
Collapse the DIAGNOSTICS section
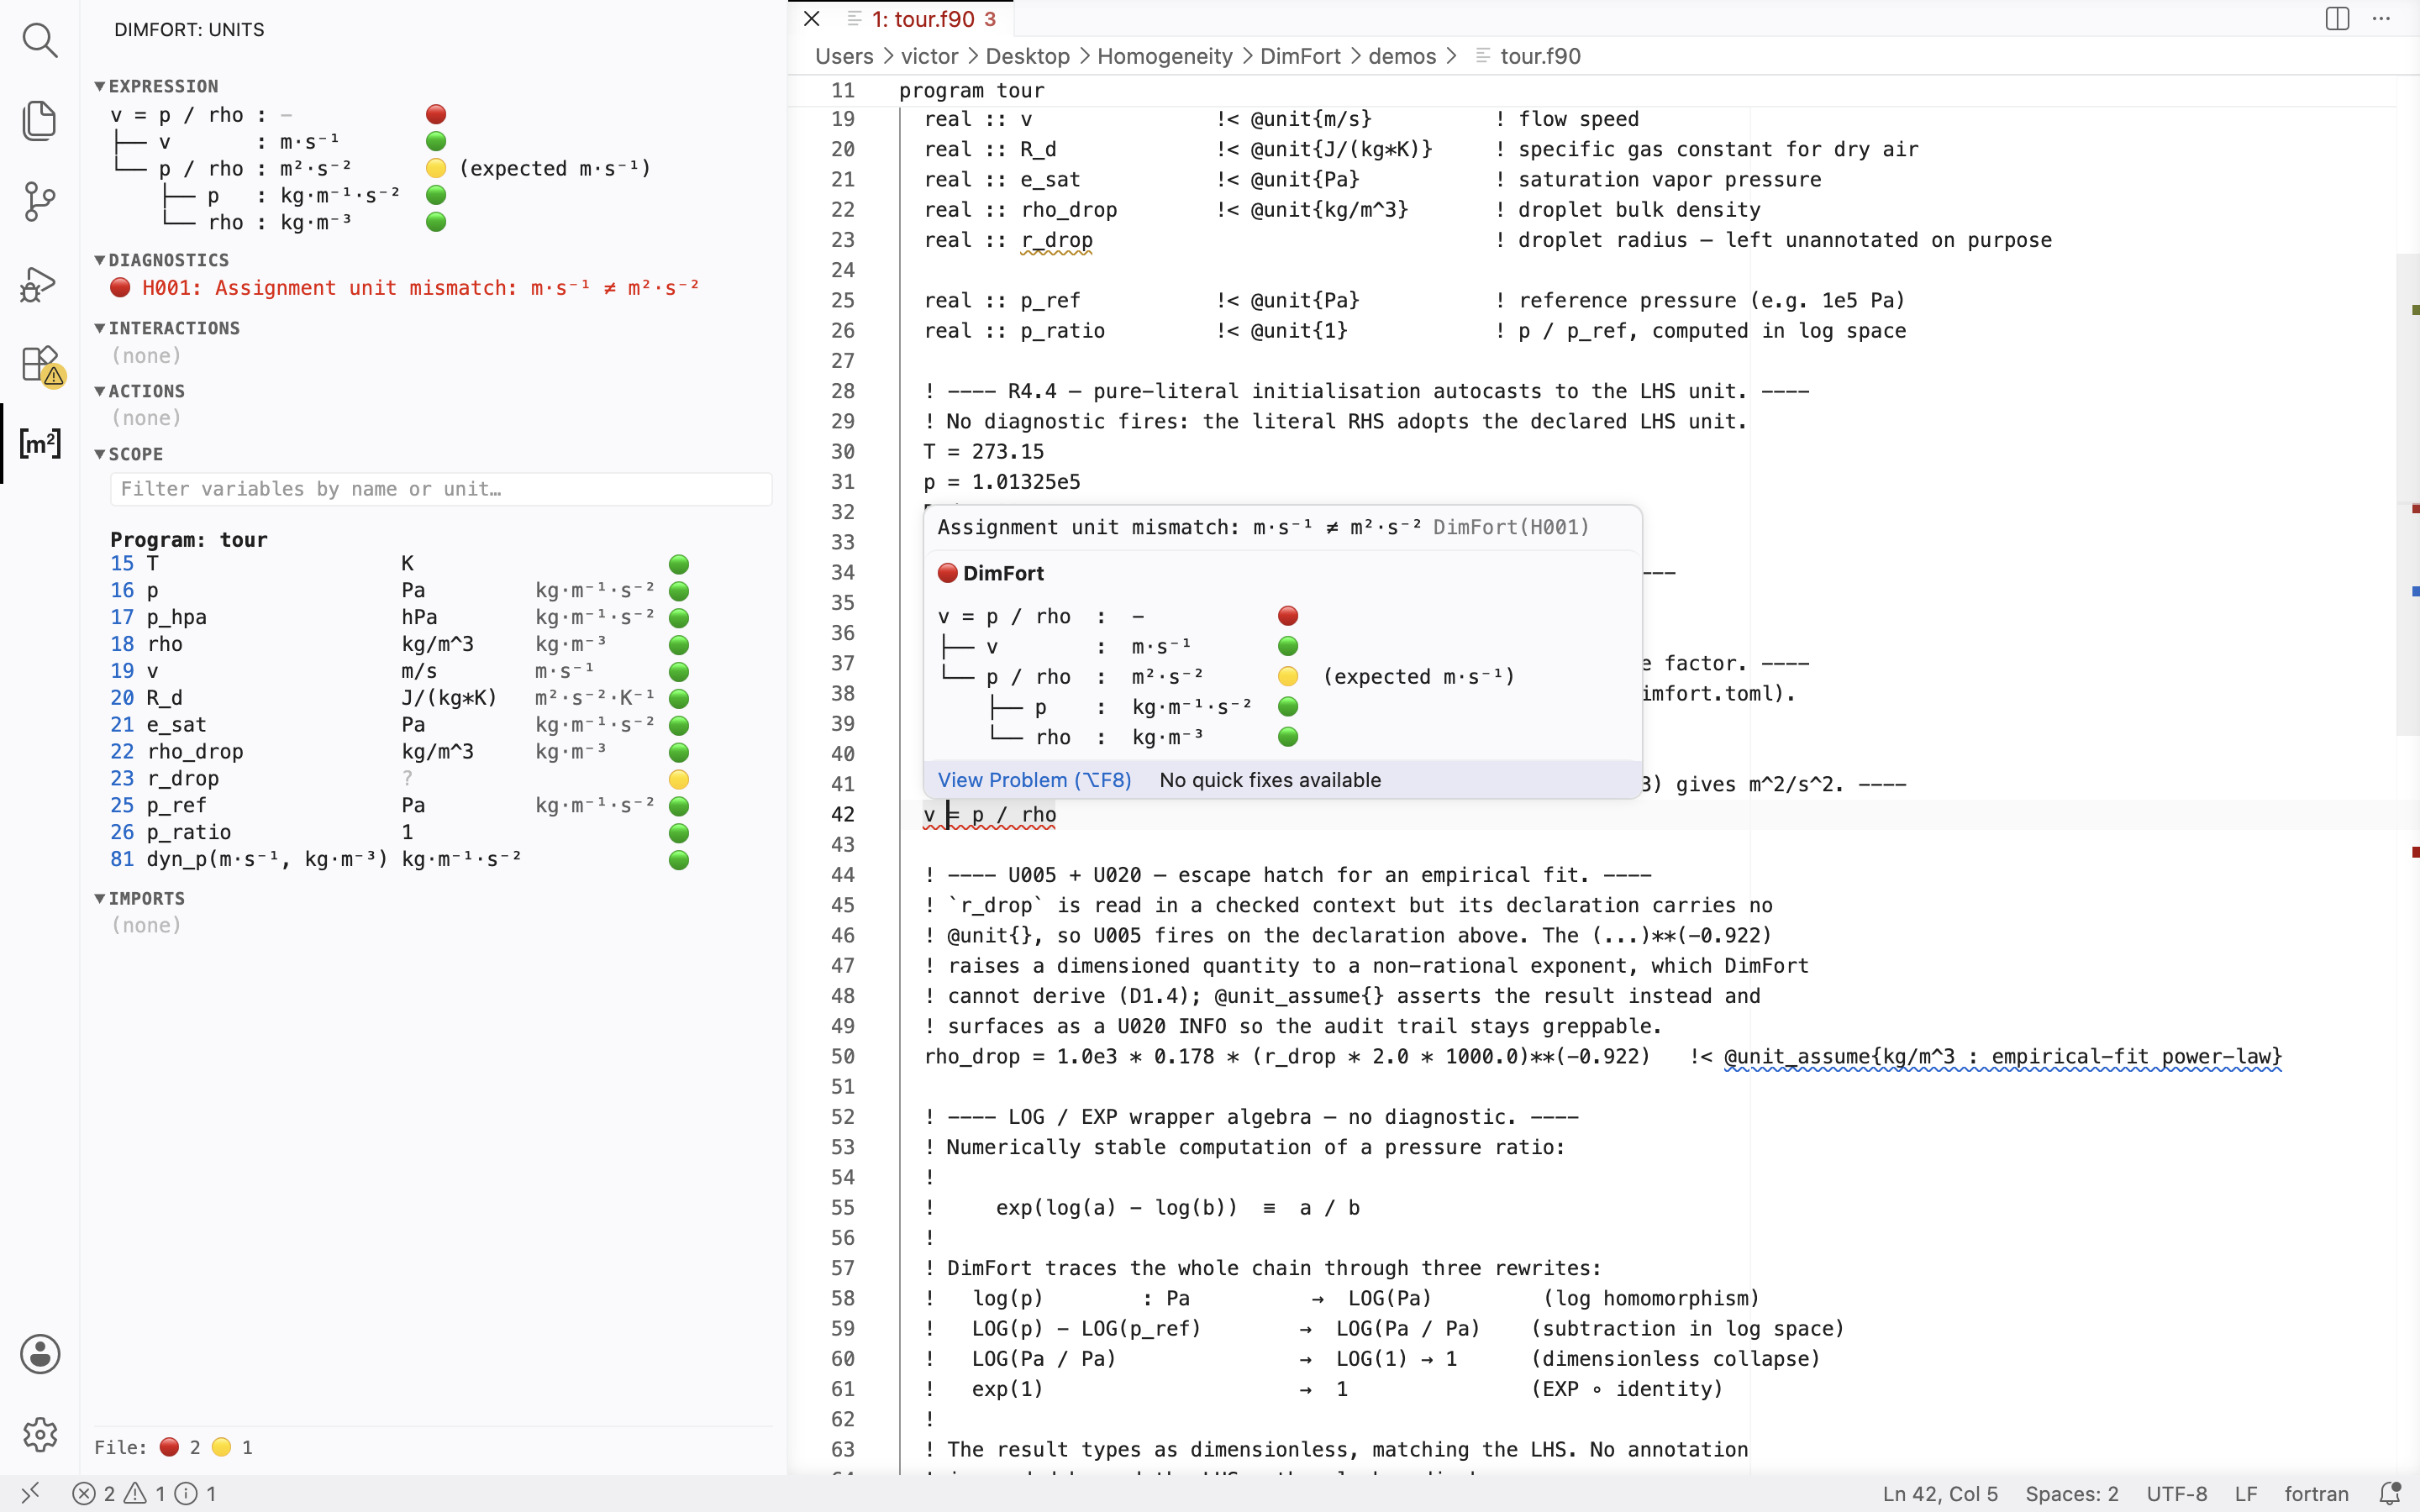162,260
